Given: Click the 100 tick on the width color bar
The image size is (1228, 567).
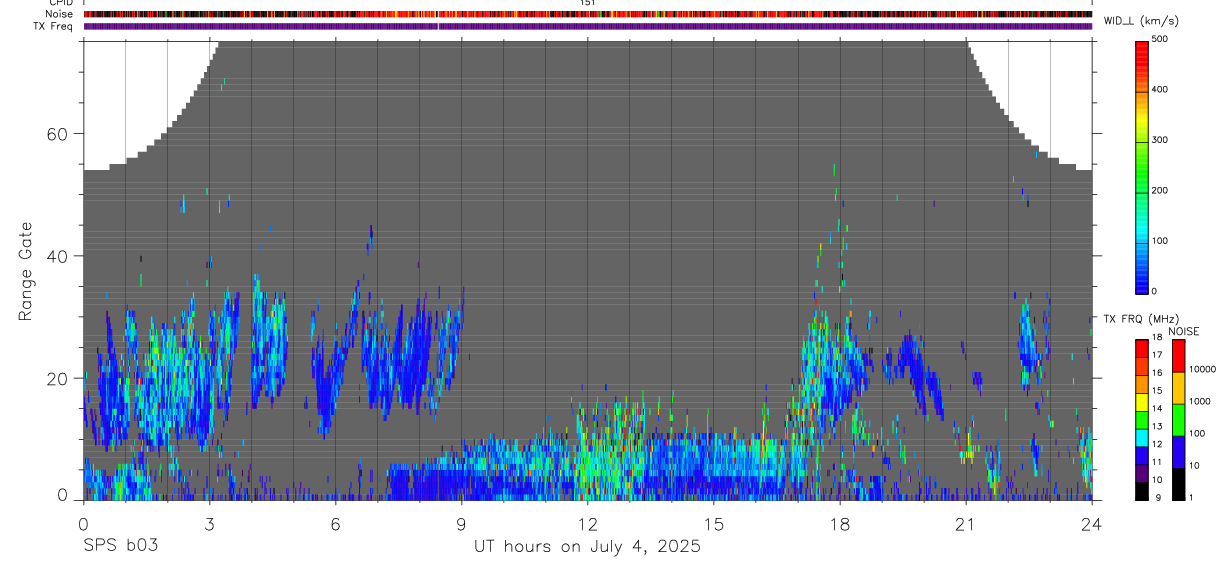Looking at the screenshot, I should [1160, 241].
